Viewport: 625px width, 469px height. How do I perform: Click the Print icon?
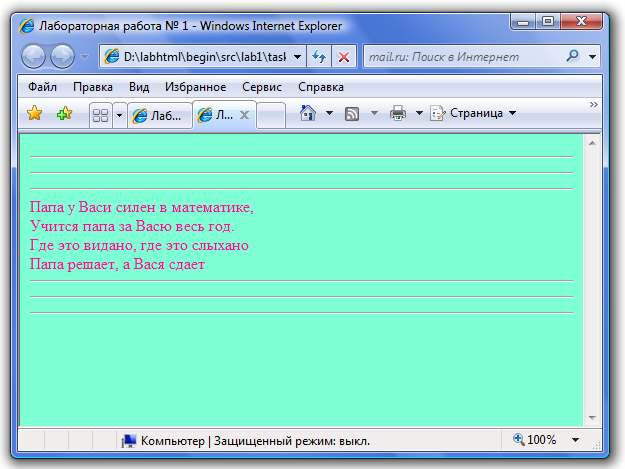(397, 113)
